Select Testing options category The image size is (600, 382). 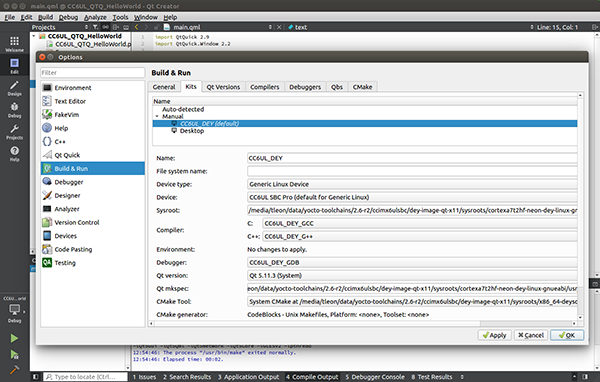coord(93,263)
